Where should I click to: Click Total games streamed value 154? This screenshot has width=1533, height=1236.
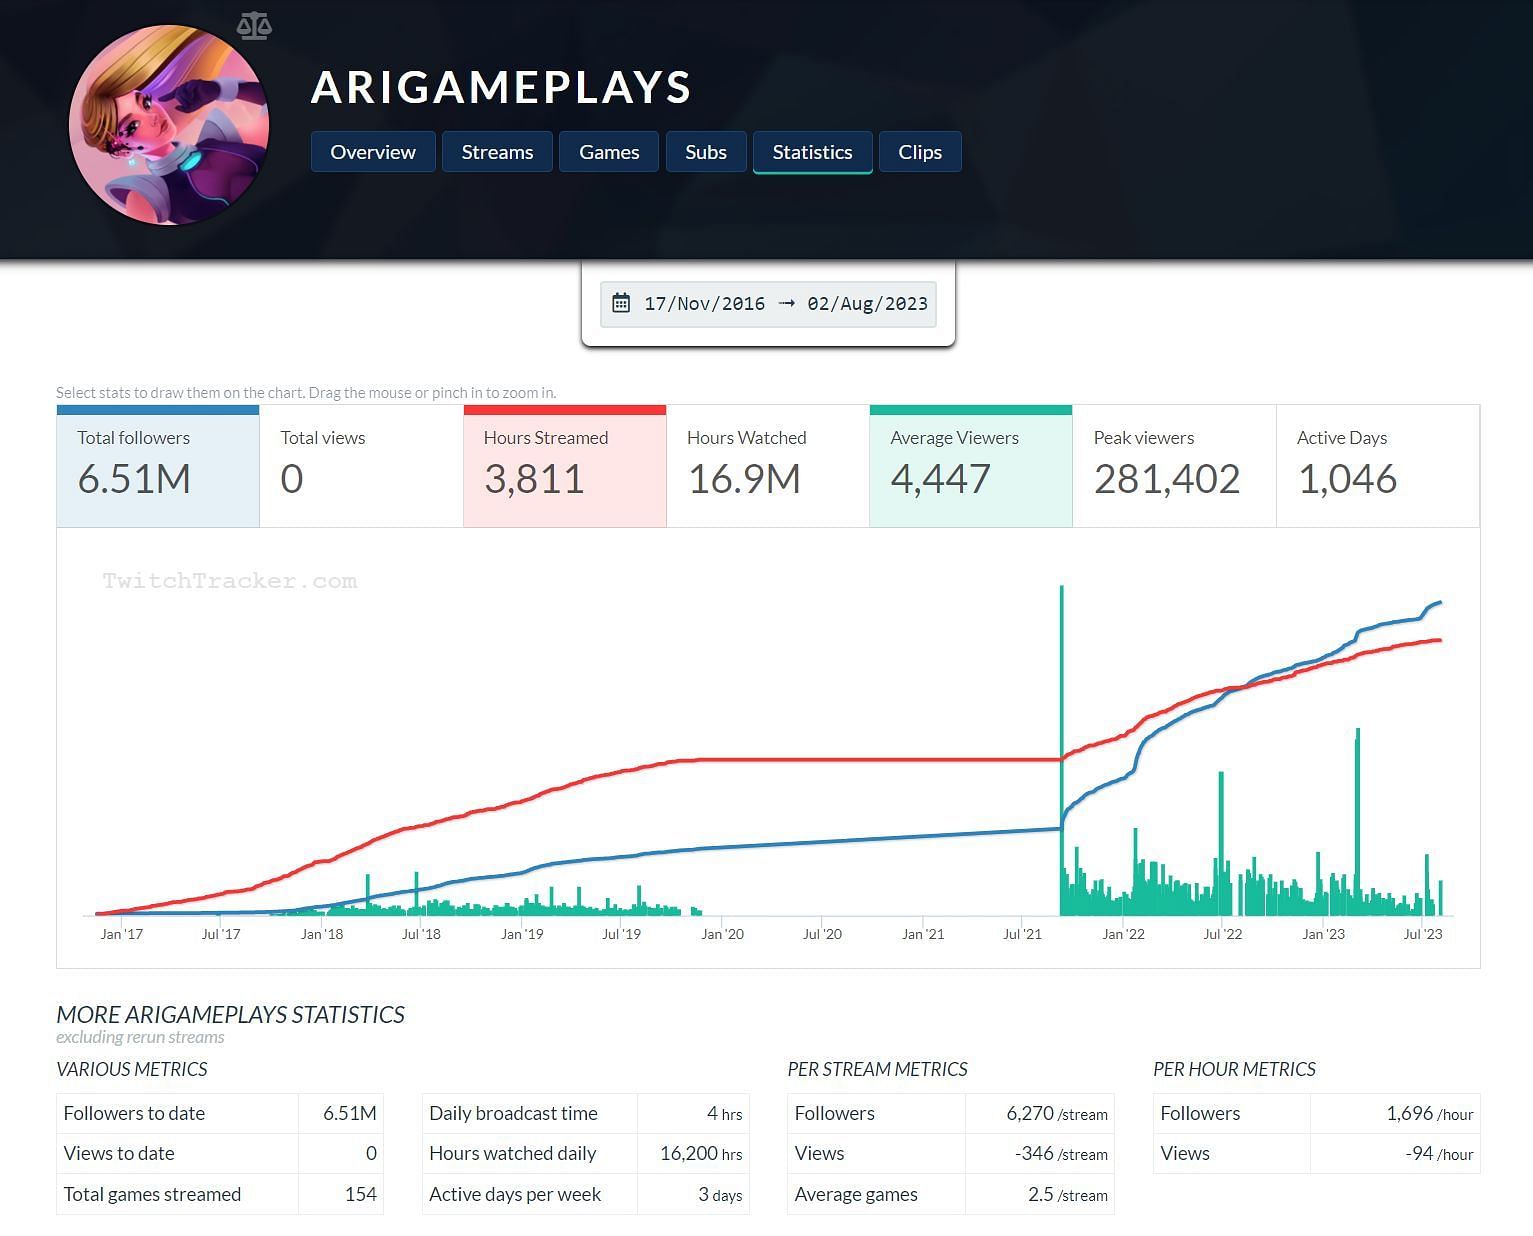(x=360, y=1194)
